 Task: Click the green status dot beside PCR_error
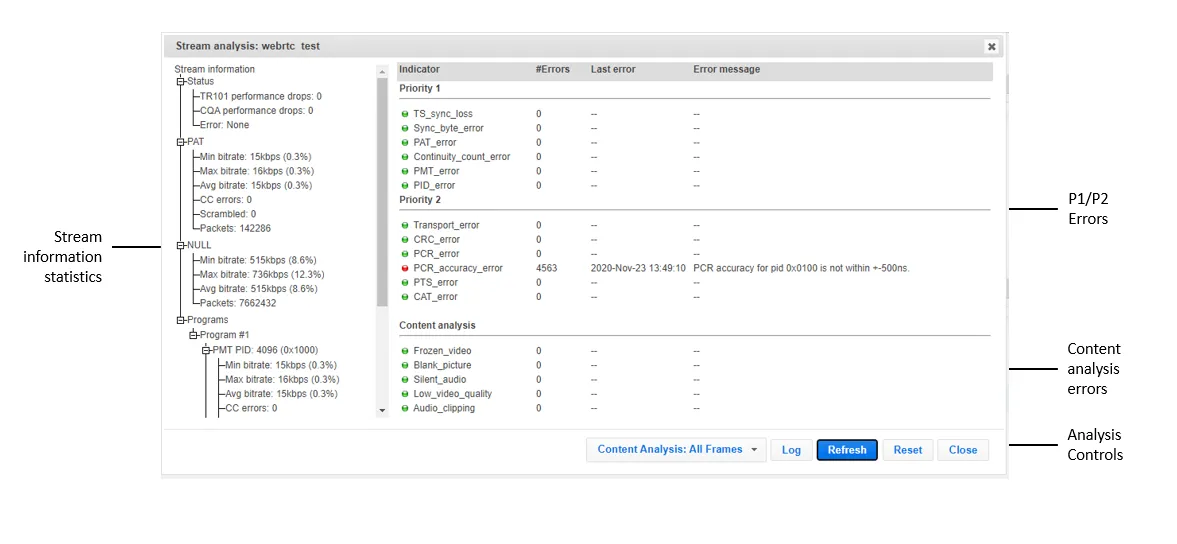[405, 254]
